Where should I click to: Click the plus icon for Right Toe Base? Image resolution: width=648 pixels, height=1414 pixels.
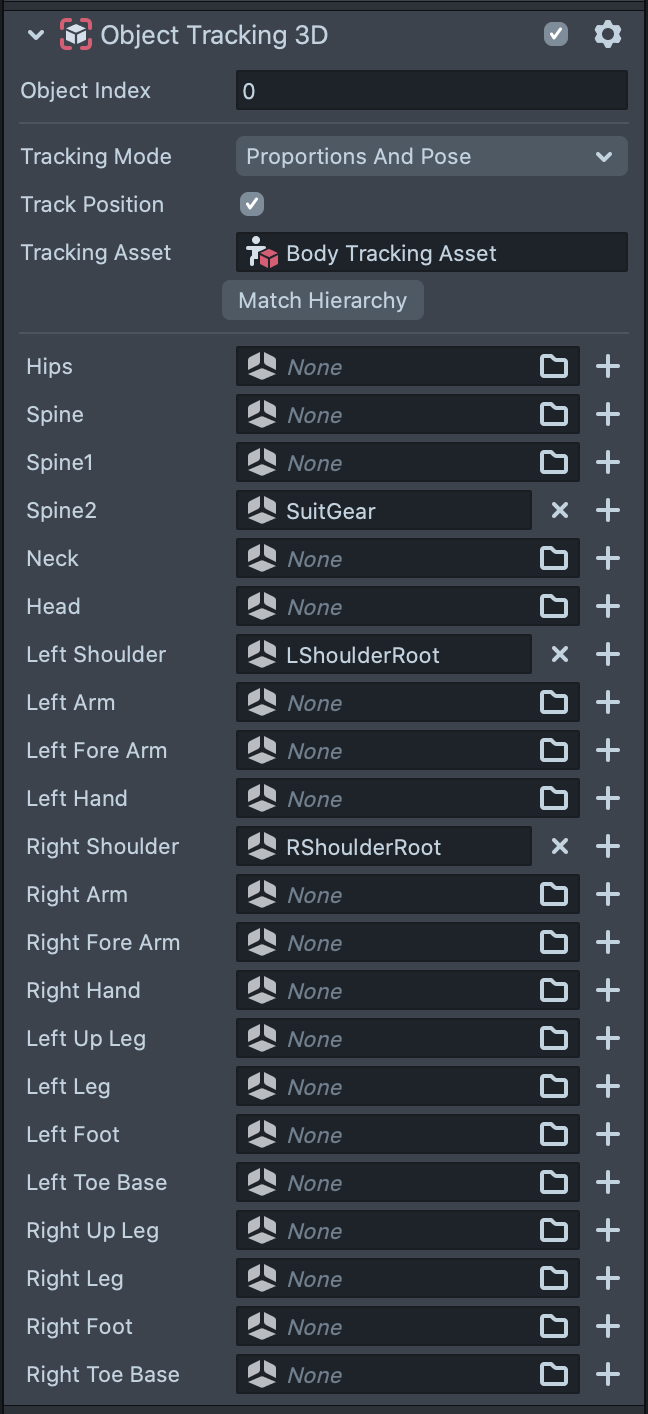[608, 1375]
